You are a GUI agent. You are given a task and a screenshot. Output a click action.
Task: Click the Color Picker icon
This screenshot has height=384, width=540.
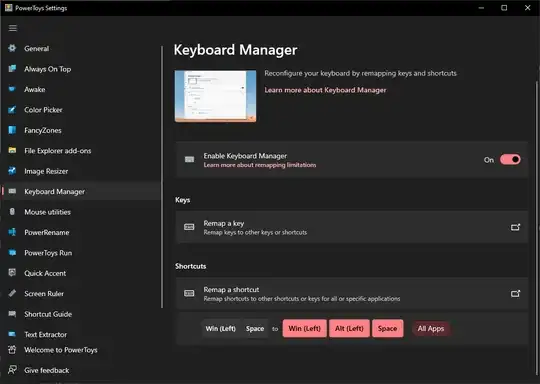point(12,110)
